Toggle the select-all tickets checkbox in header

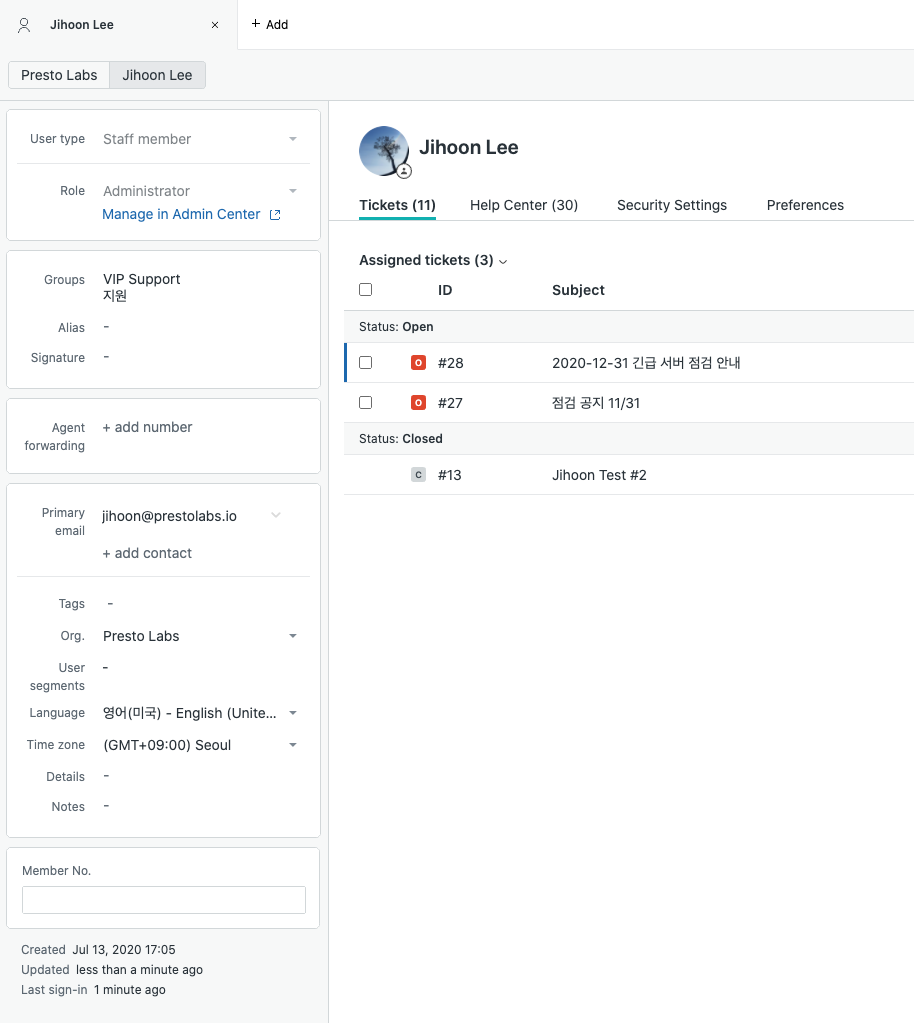(x=365, y=290)
